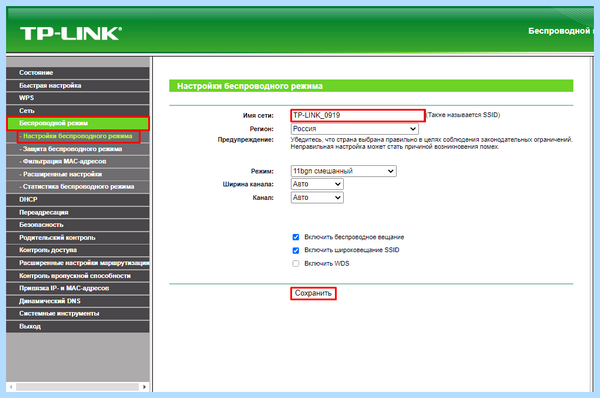Open the Регион dropdown (Россия)
The width and height of the screenshot is (600, 398).
pos(355,129)
